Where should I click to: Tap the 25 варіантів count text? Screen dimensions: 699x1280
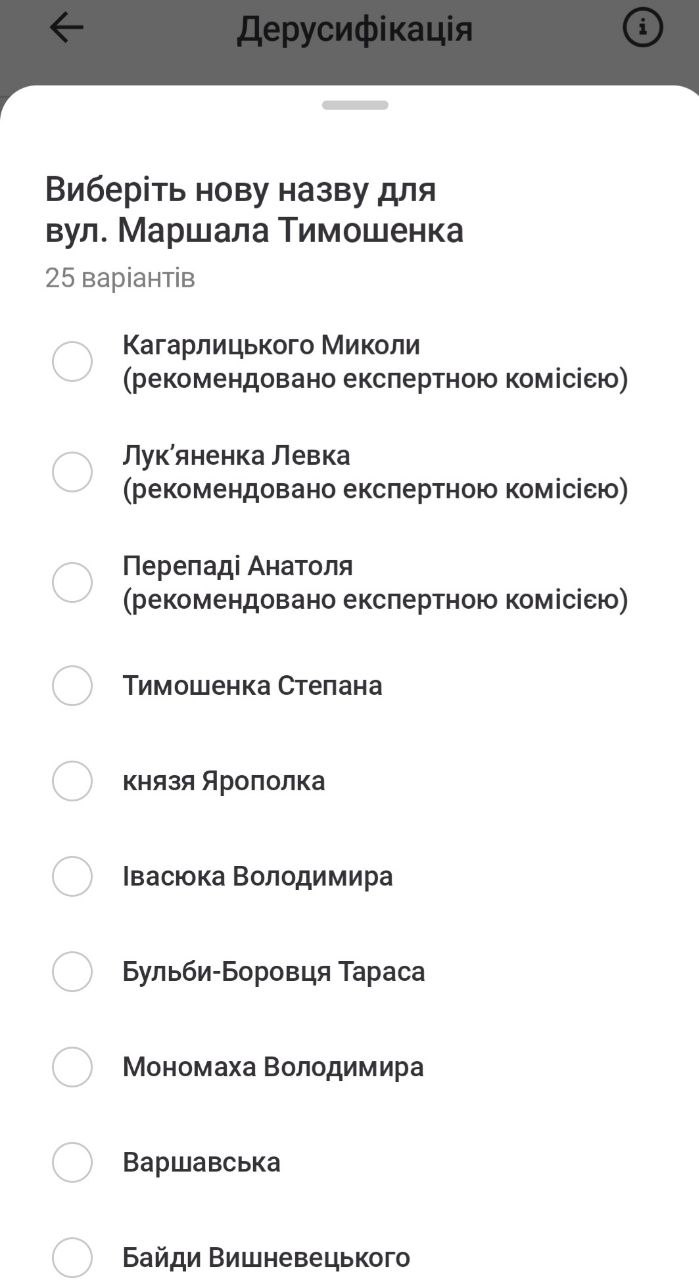click(x=120, y=277)
